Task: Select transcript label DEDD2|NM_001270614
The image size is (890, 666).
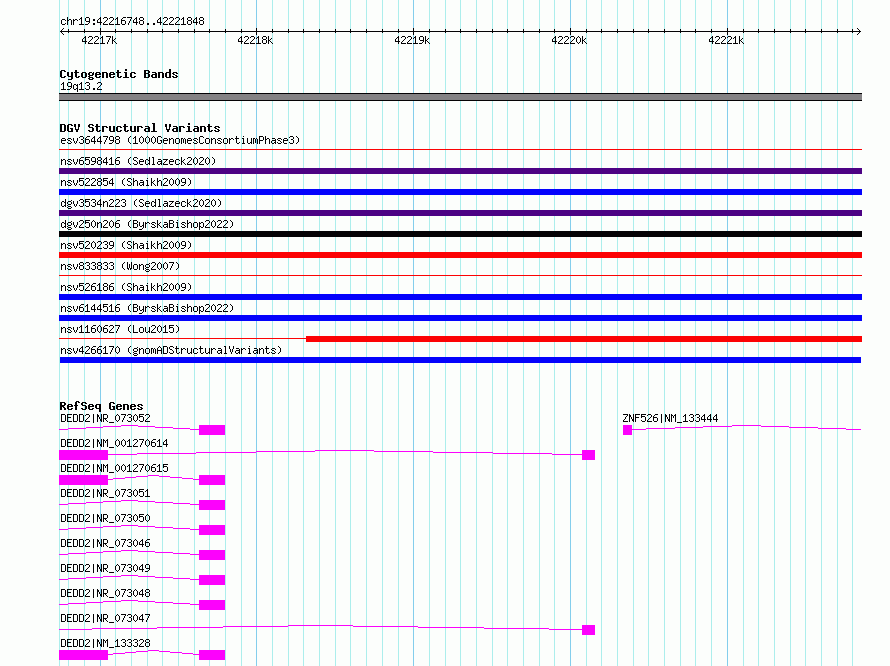Action: 114,443
